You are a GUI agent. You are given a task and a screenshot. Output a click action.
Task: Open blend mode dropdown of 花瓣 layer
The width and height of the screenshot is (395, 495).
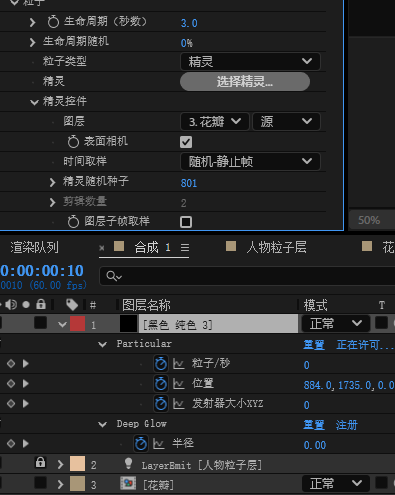tap(335, 483)
